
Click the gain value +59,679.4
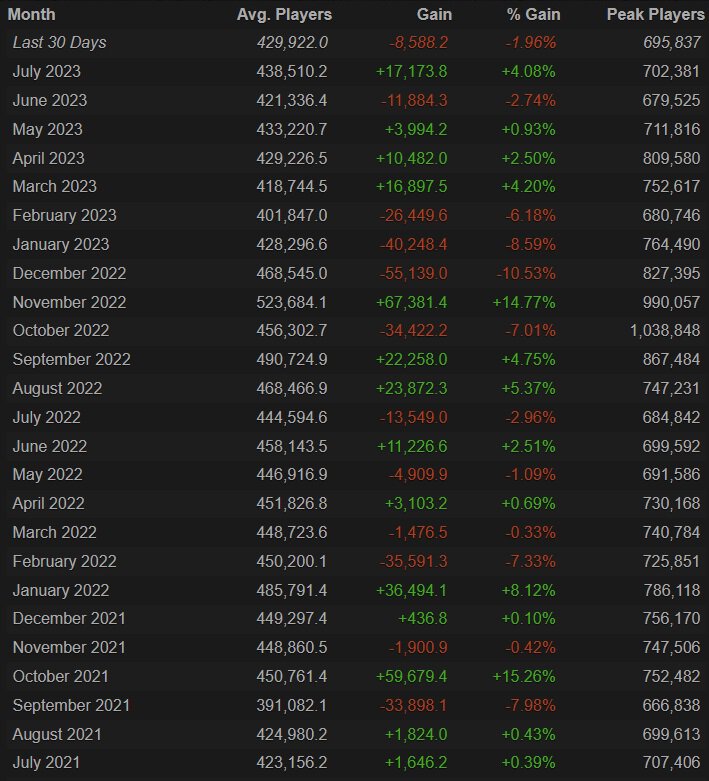[412, 676]
